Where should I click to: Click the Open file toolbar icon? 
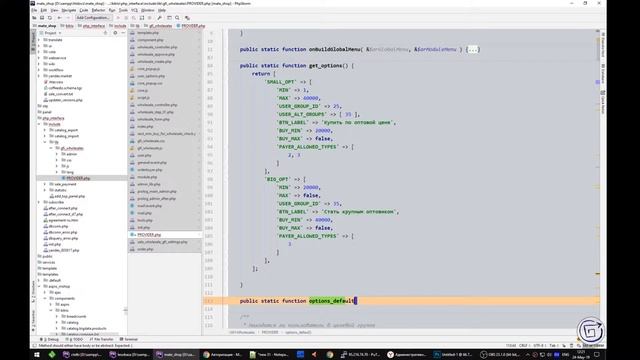click(34, 18)
